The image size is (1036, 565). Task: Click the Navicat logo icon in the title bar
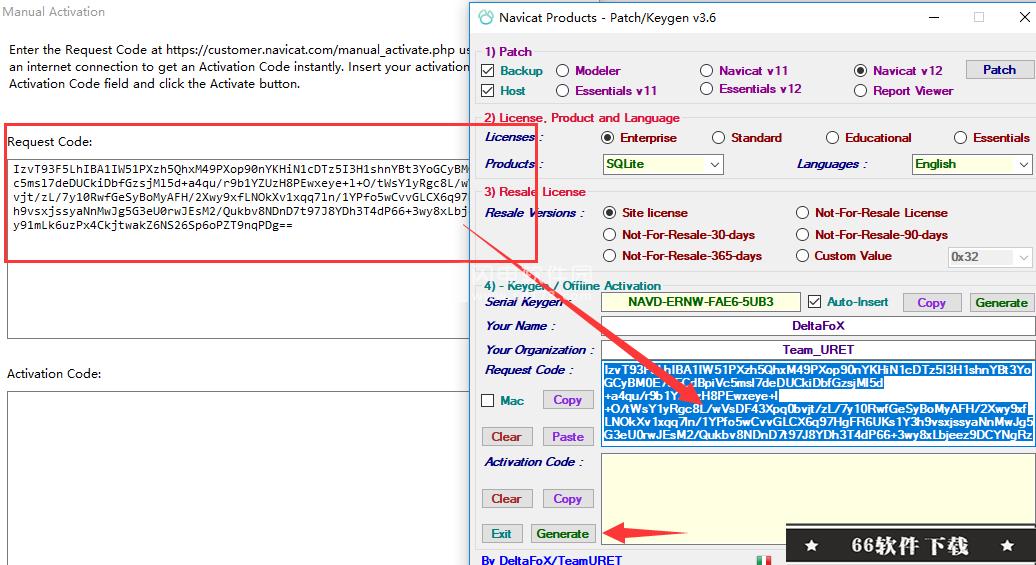coord(486,18)
